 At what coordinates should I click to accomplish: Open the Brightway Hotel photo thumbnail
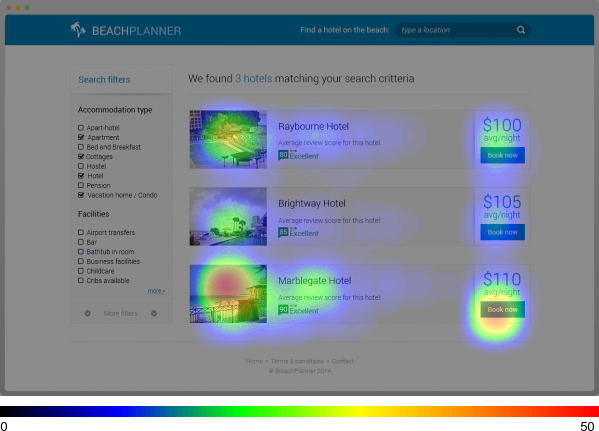pyautogui.click(x=228, y=216)
